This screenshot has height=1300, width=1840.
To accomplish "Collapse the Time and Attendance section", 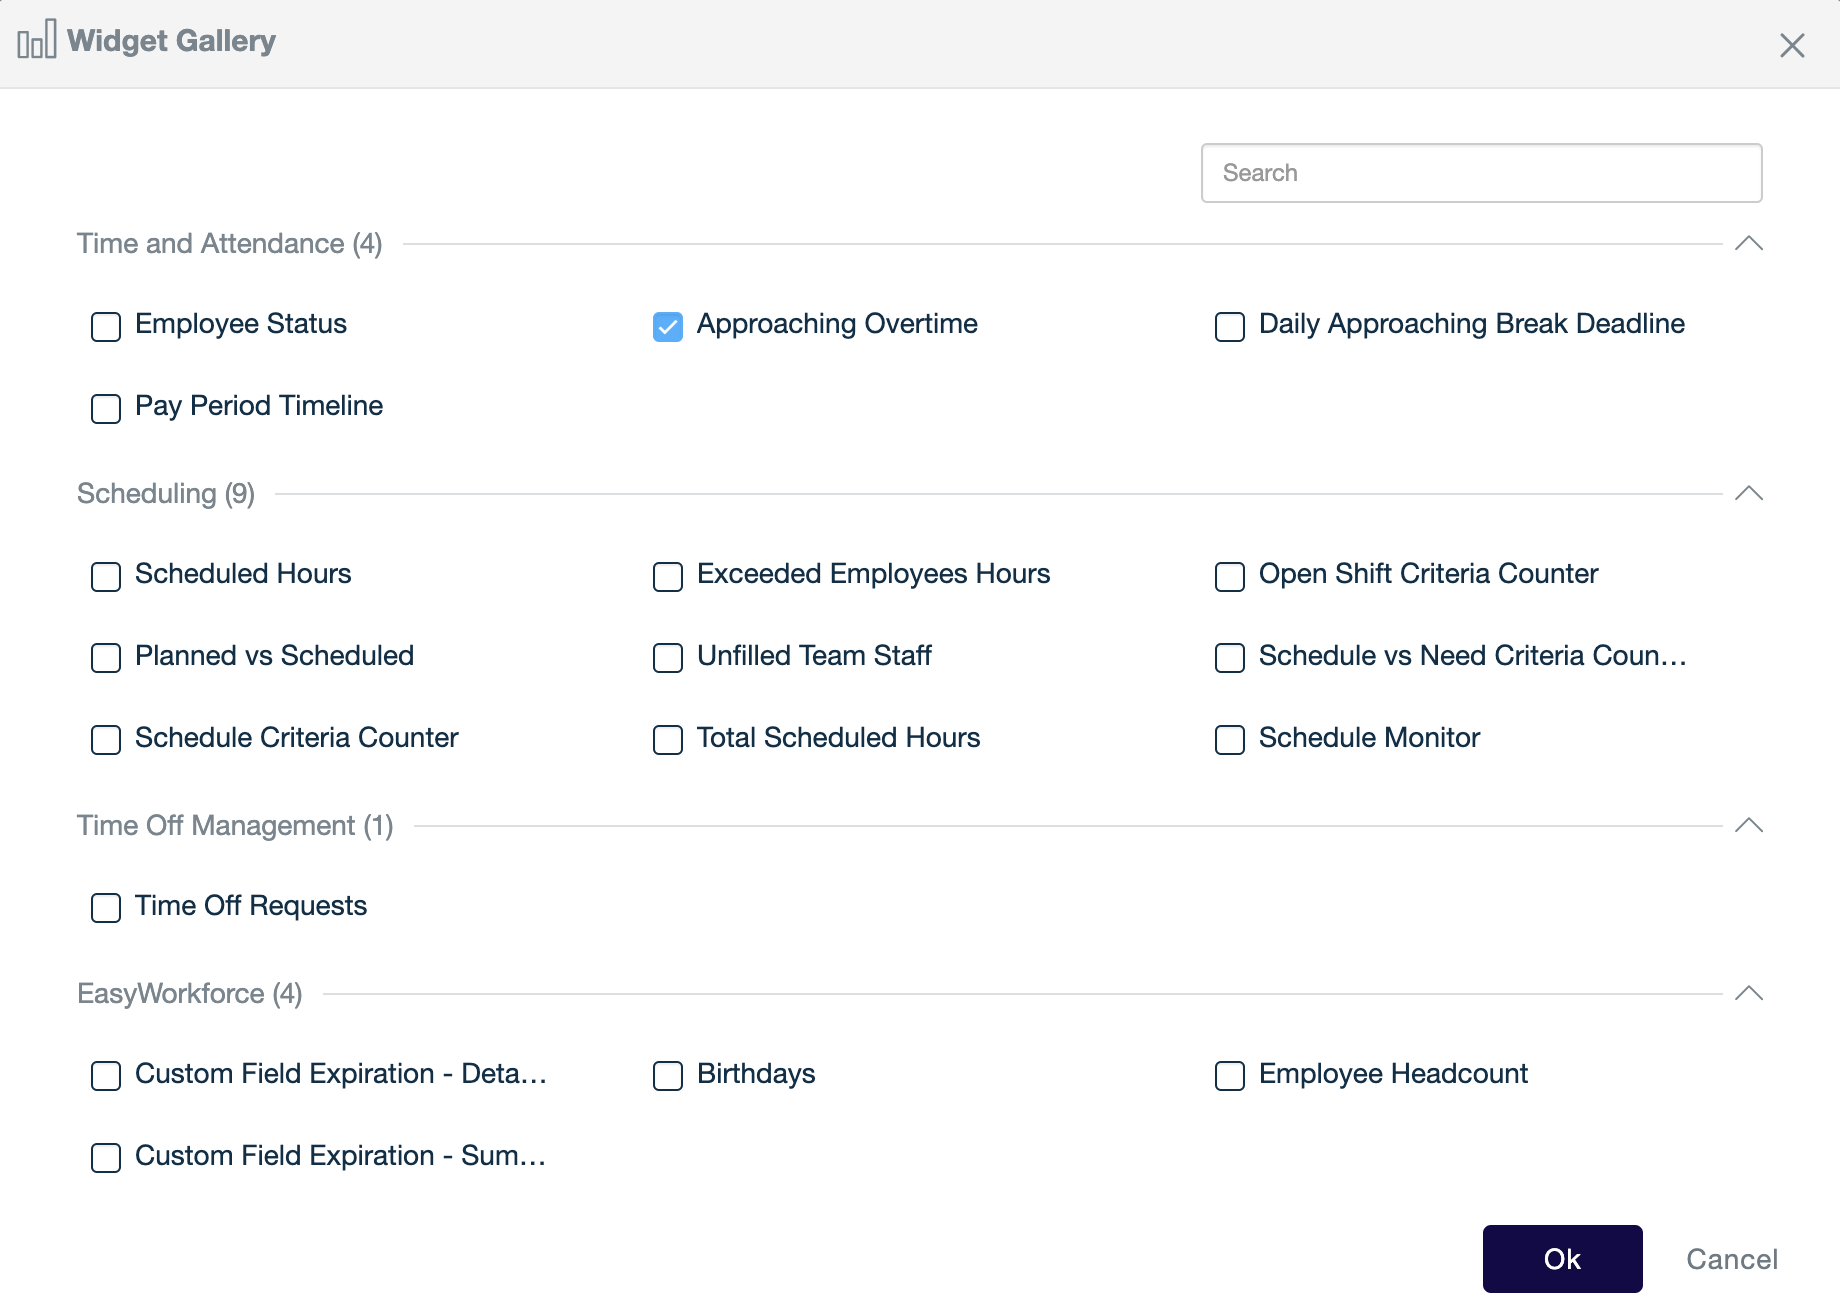I will click(x=1748, y=244).
